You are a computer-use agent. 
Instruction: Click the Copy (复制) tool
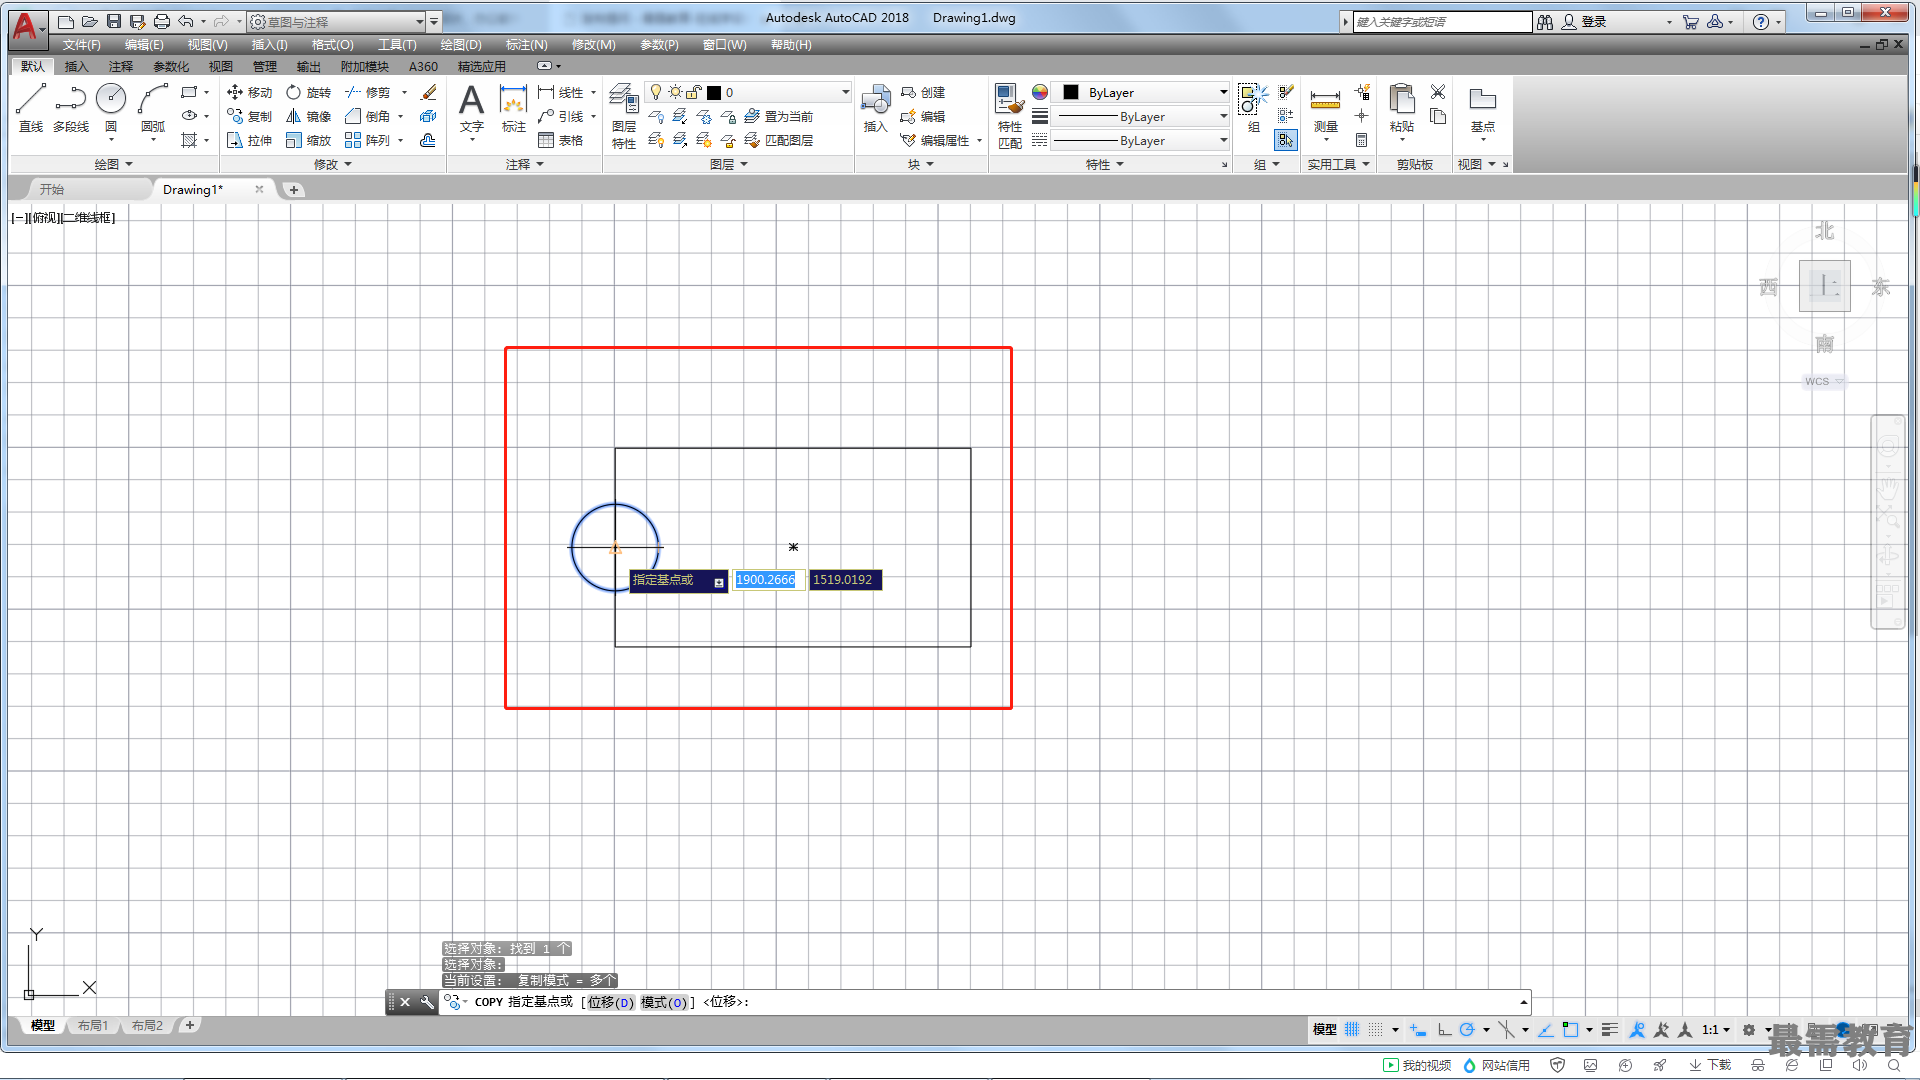tap(250, 116)
